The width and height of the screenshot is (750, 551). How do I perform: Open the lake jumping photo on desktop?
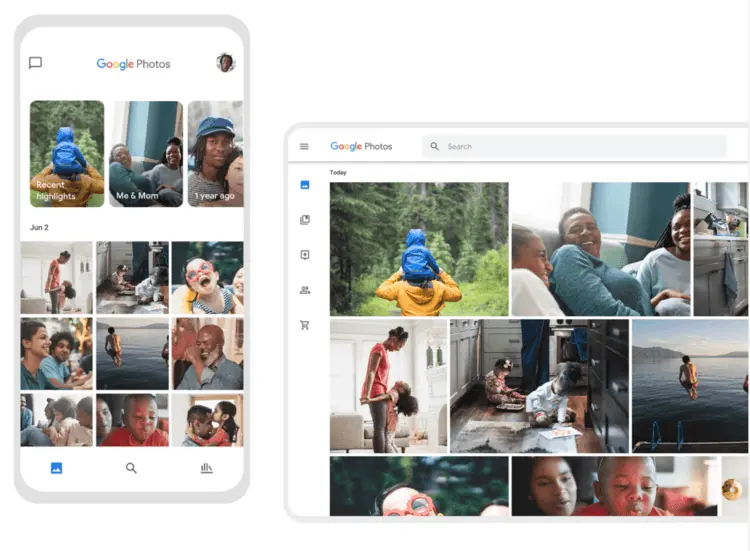[689, 386]
